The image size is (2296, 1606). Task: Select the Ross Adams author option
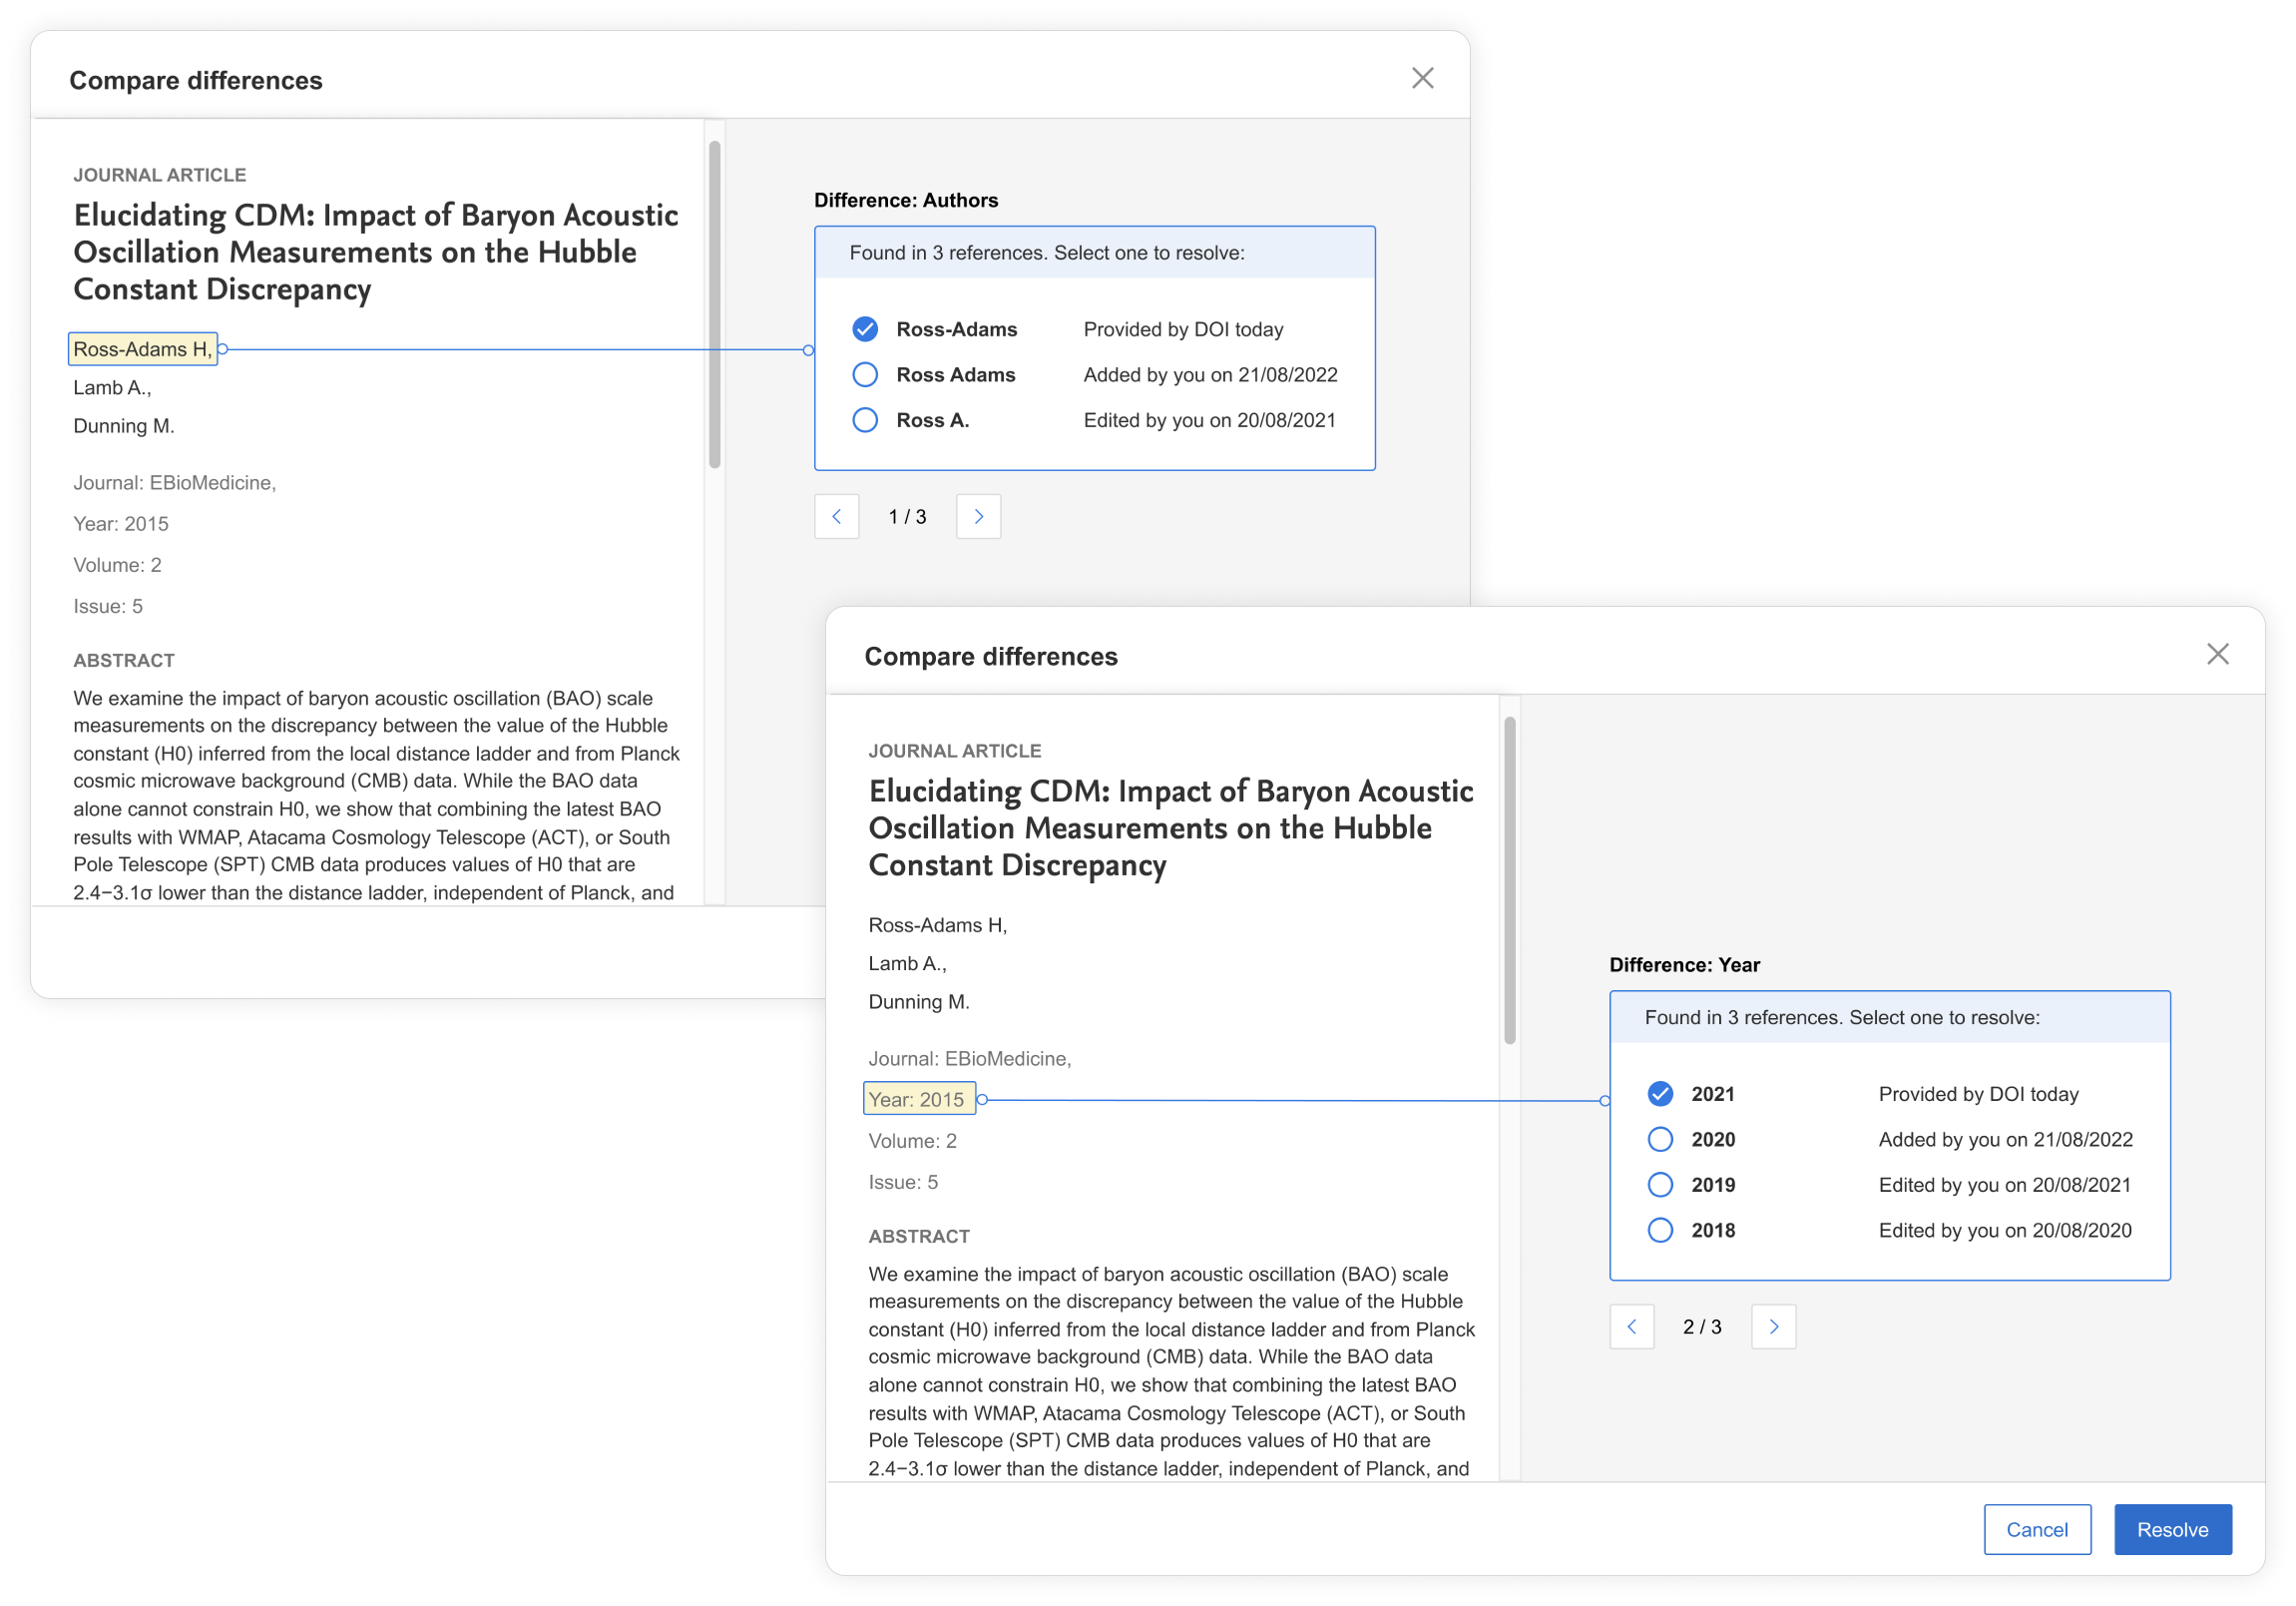coord(865,375)
